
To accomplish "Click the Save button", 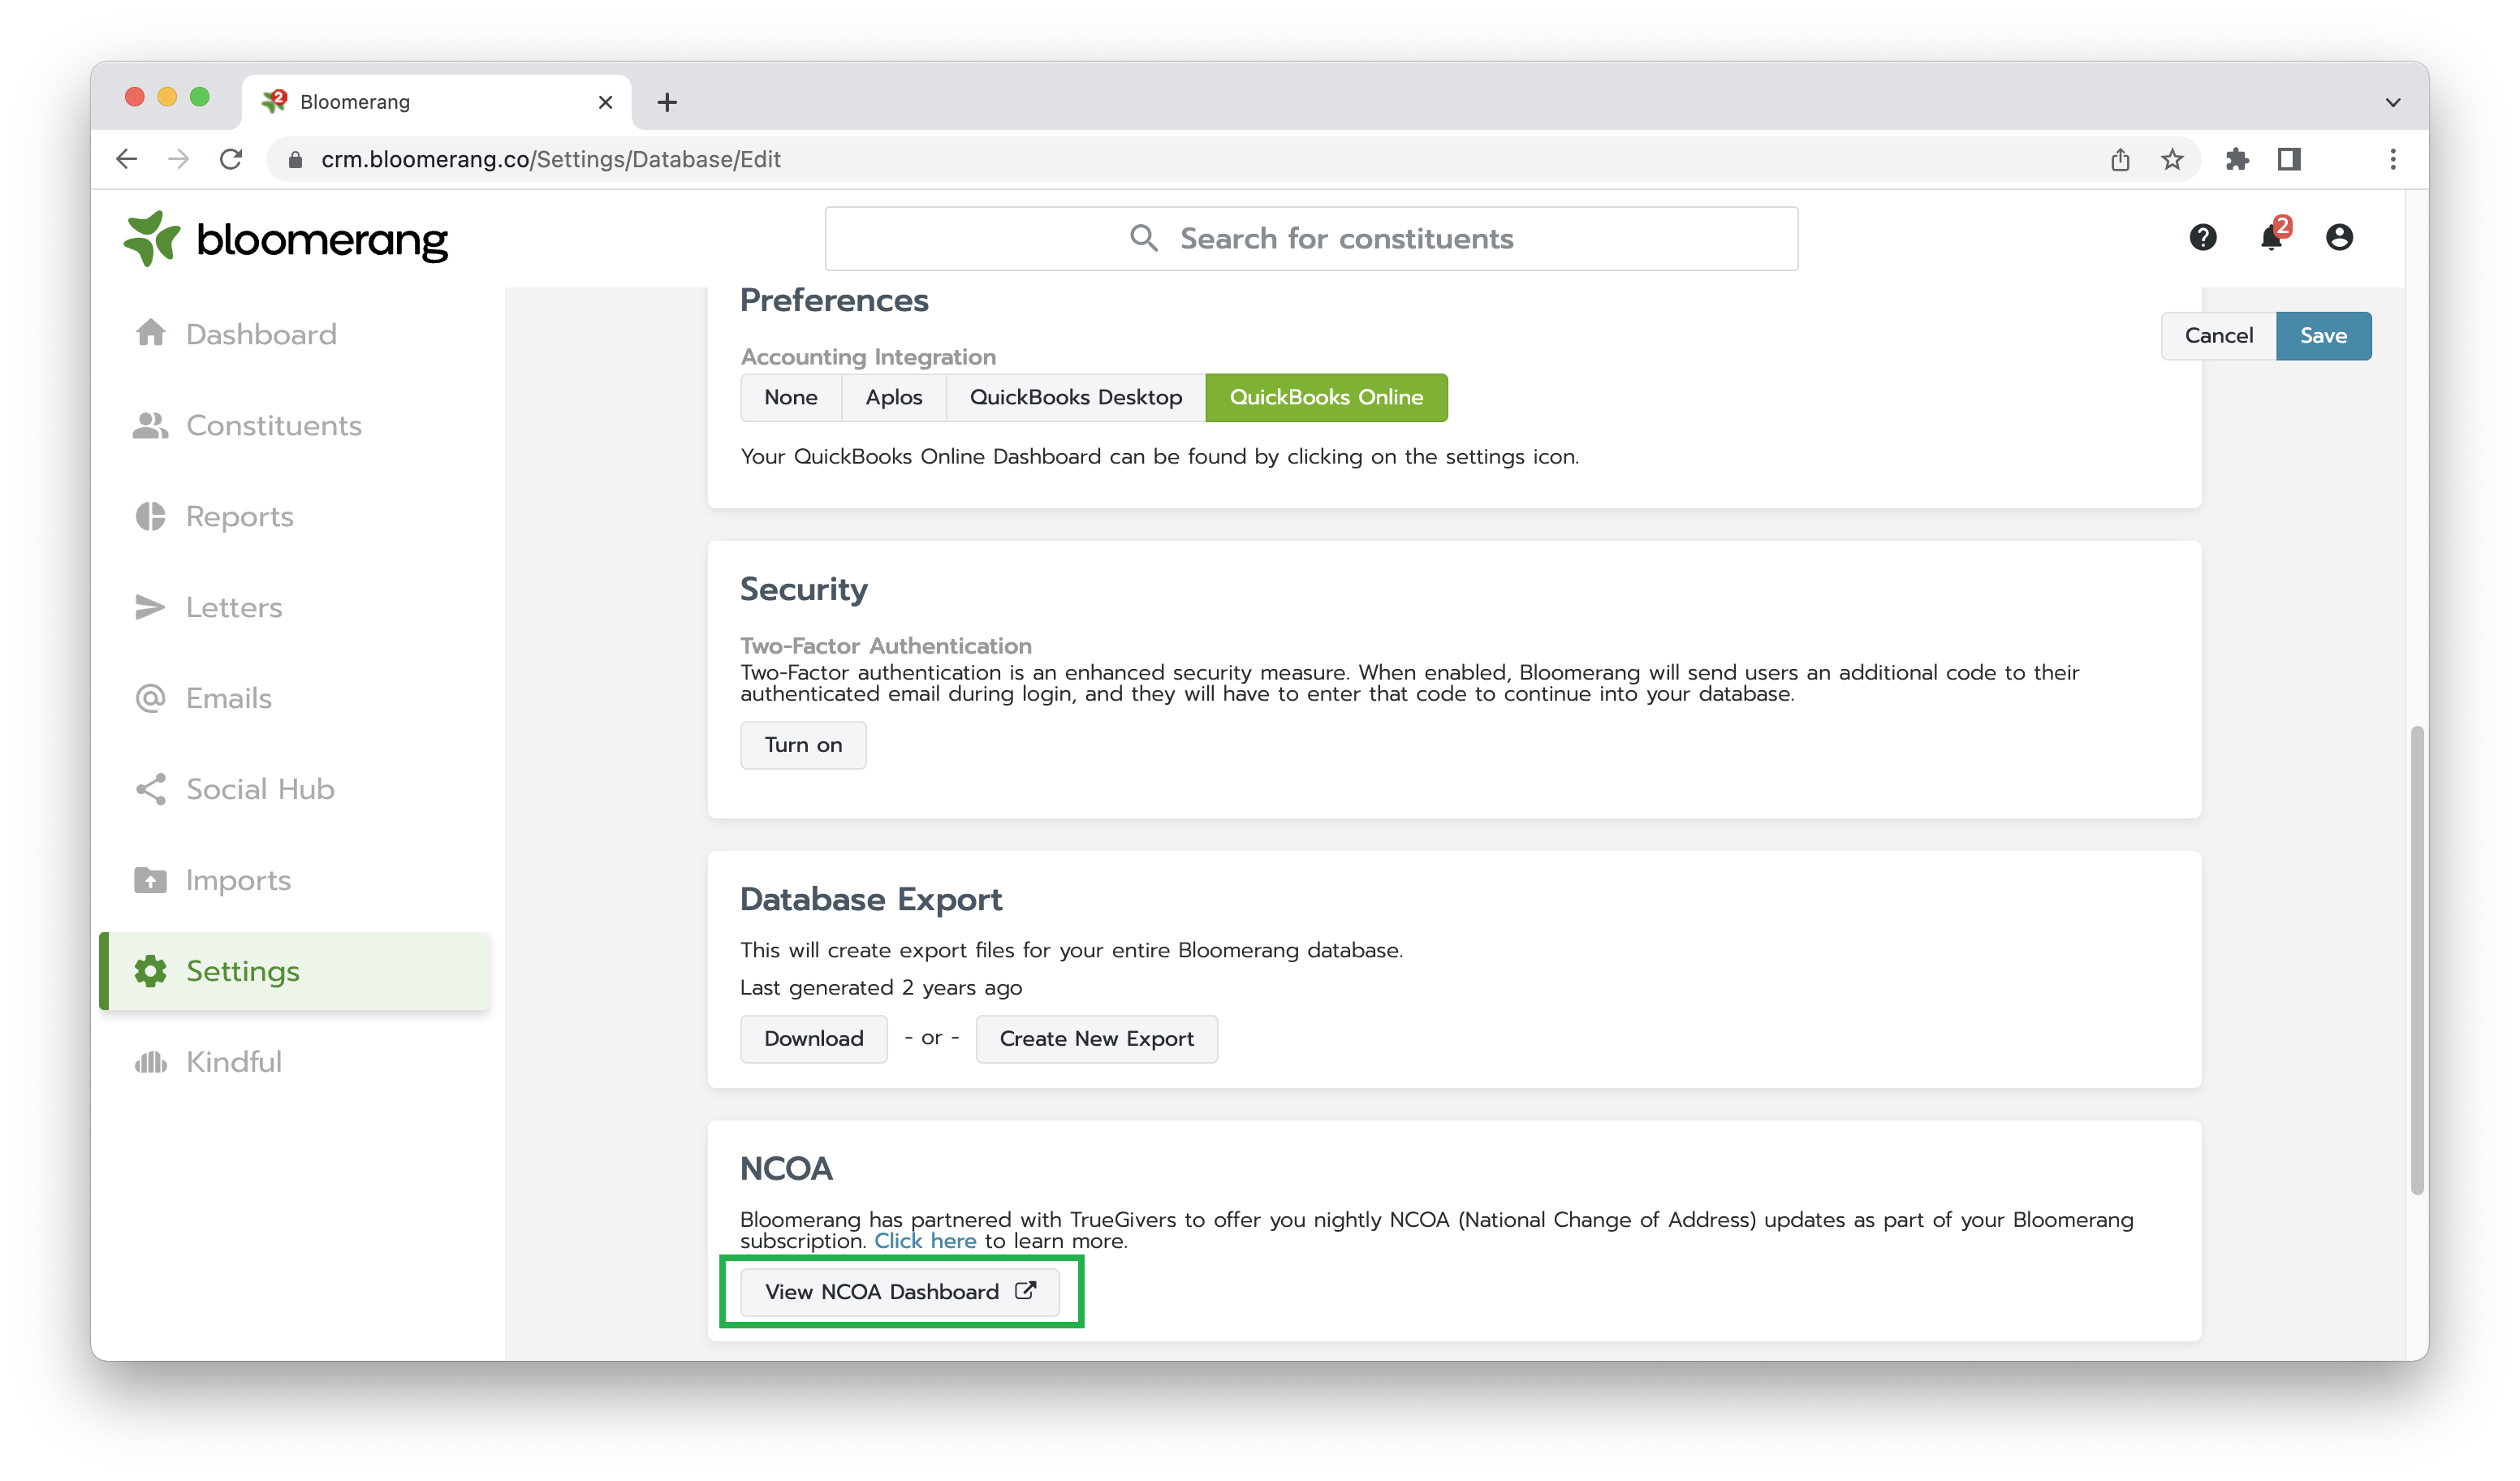I will [x=2323, y=336].
